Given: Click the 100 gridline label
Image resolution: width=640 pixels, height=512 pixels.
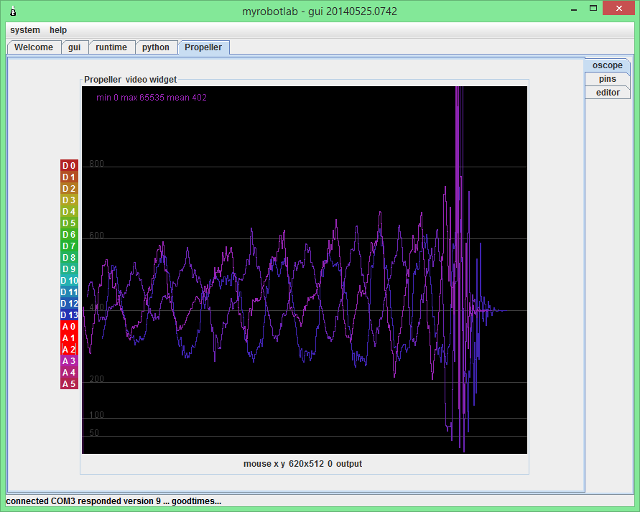Looking at the screenshot, I should (97, 415).
